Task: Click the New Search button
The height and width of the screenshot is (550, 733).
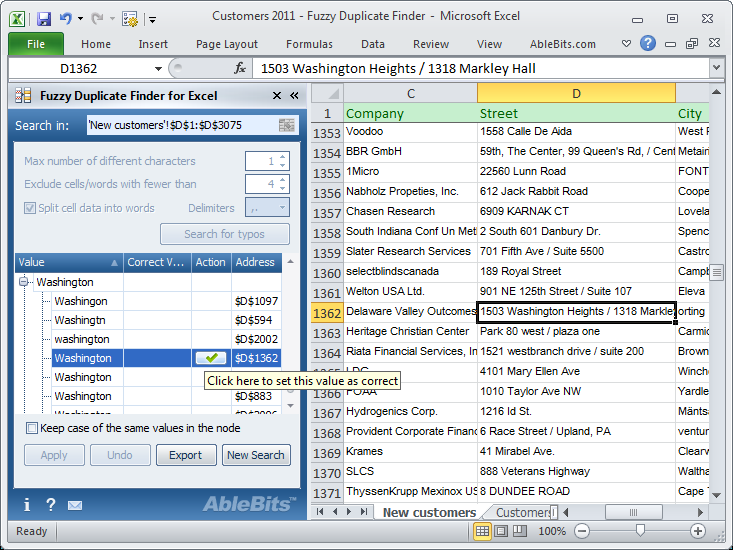Action: tap(256, 455)
